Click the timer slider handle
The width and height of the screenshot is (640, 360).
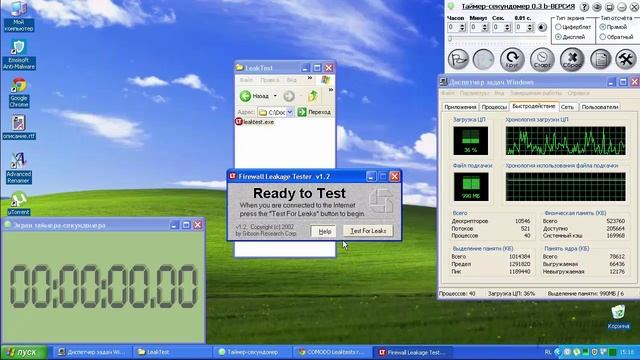click(450, 39)
